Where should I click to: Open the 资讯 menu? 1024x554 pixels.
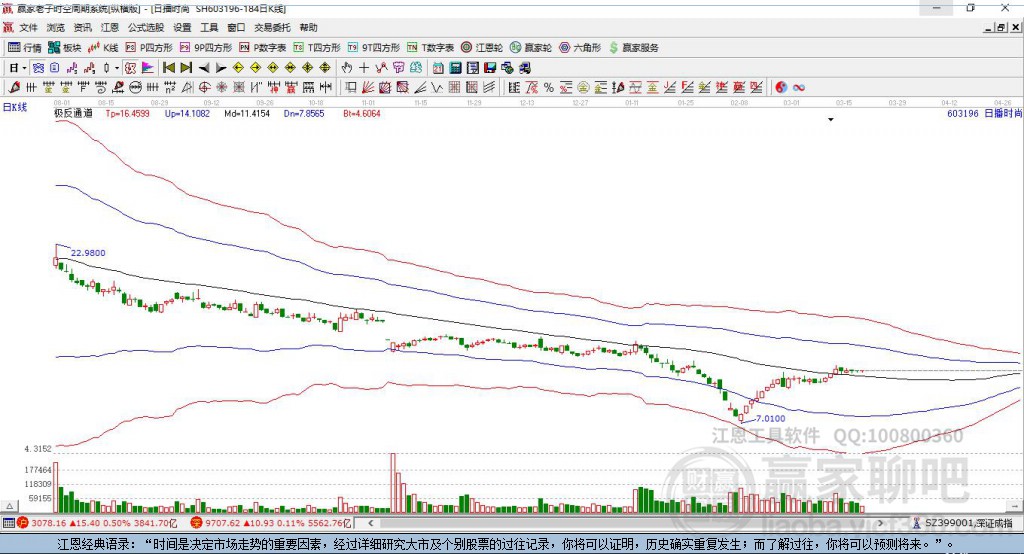point(82,27)
